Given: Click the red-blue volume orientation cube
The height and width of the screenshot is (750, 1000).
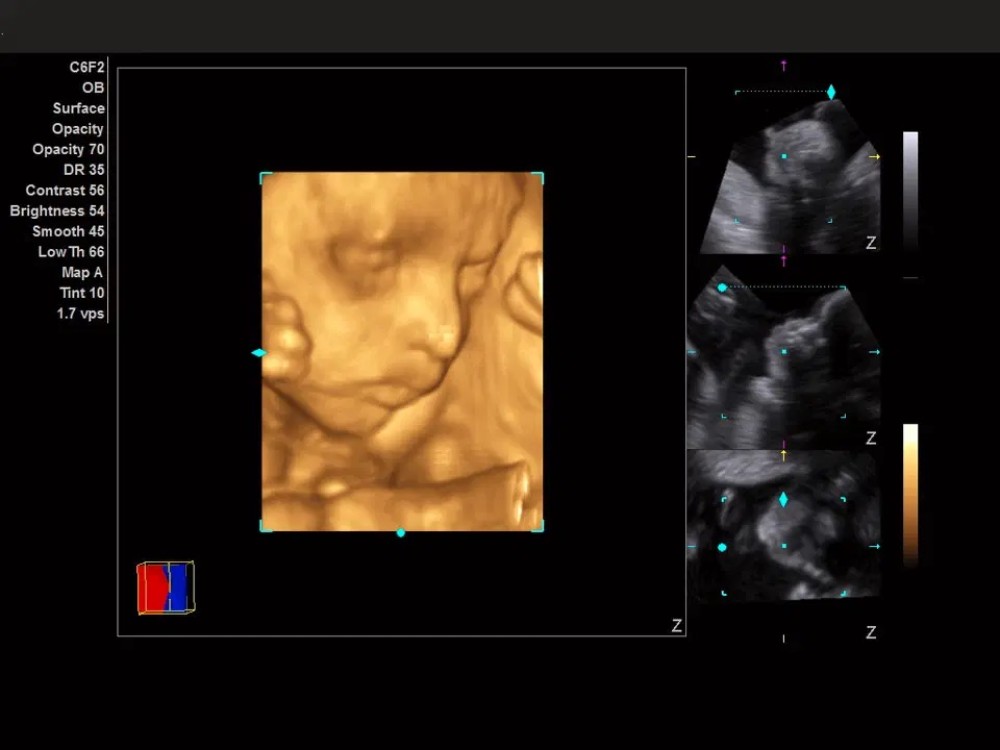Looking at the screenshot, I should tap(166, 587).
